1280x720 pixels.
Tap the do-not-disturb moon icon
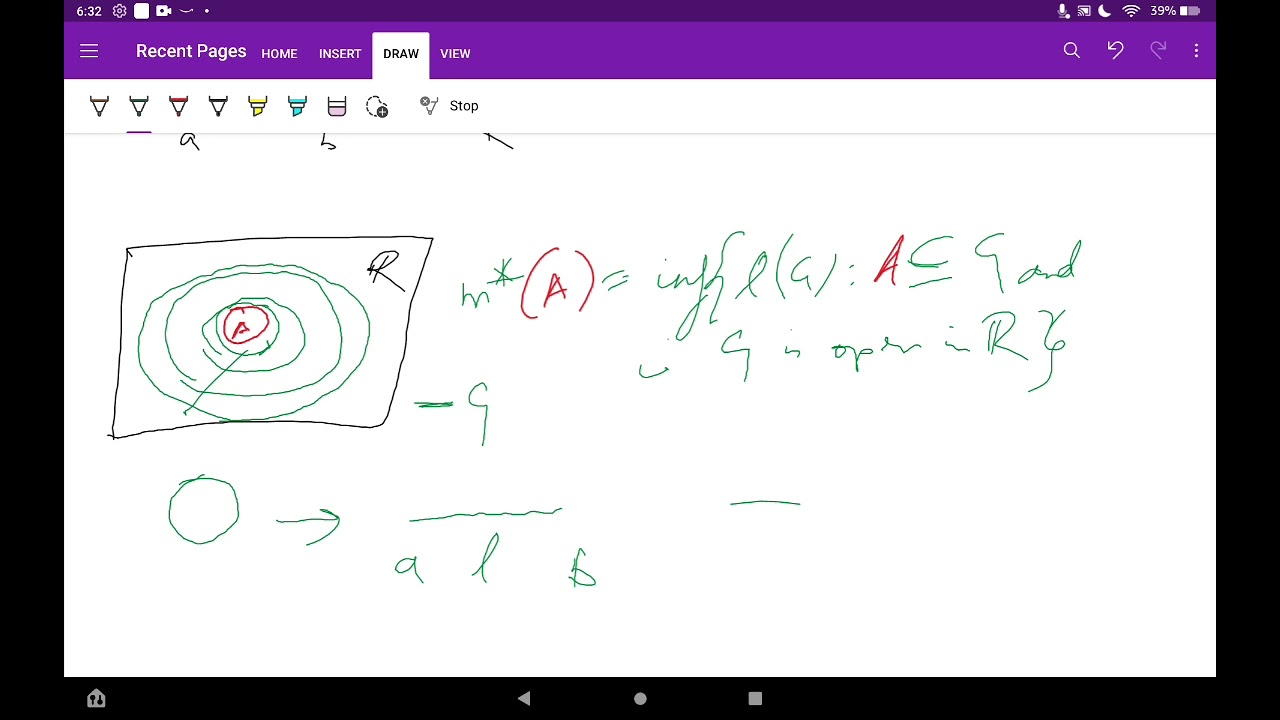1105,11
